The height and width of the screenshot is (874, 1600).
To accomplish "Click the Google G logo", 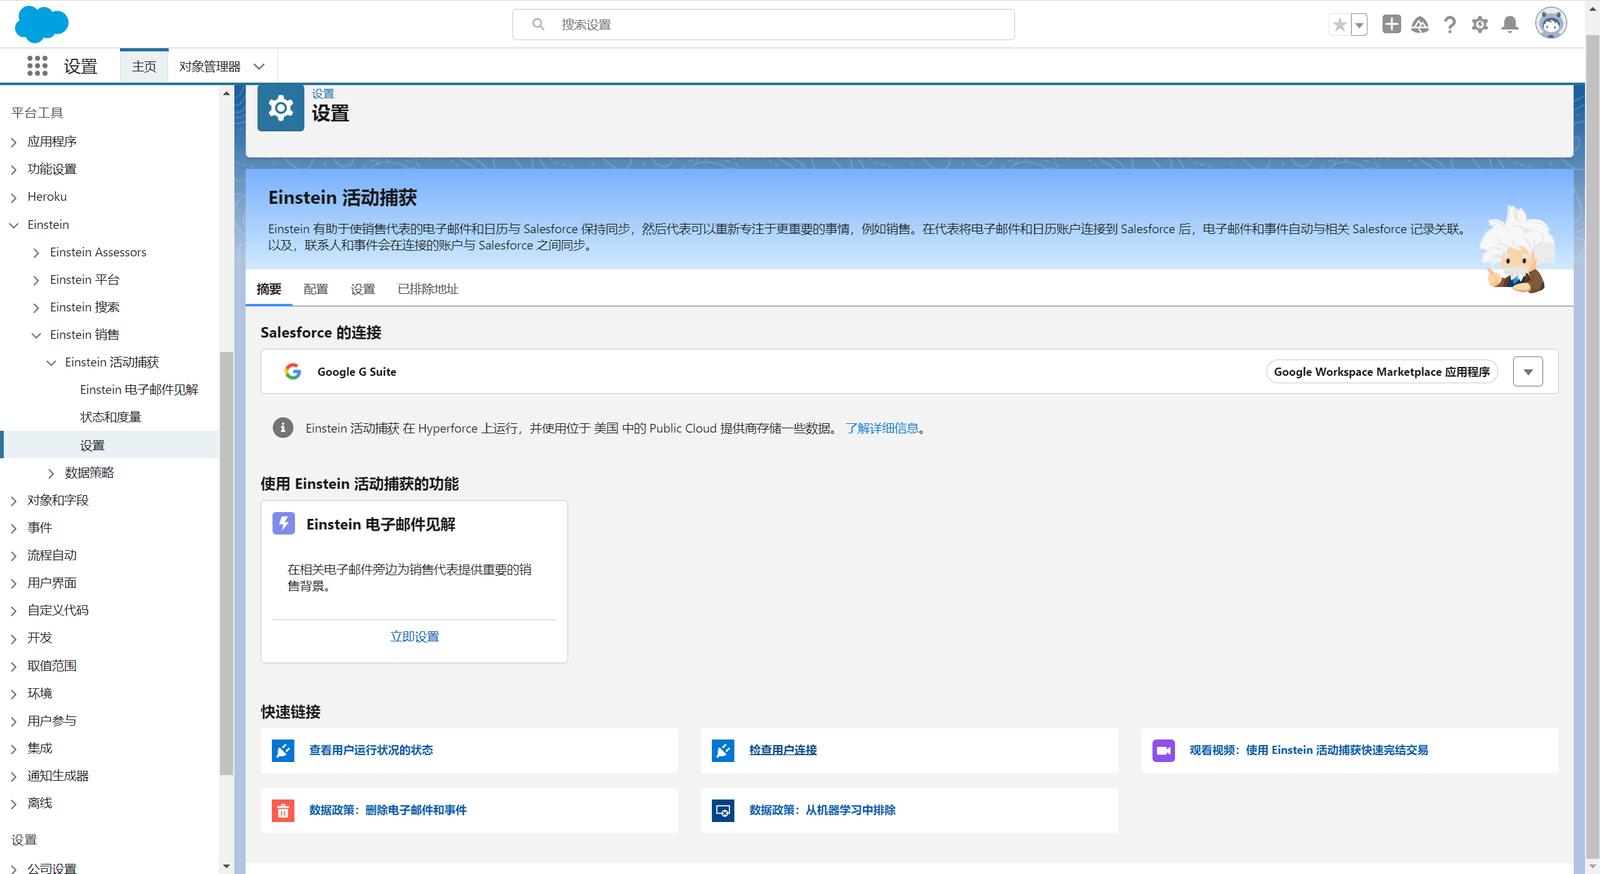I will 293,372.
